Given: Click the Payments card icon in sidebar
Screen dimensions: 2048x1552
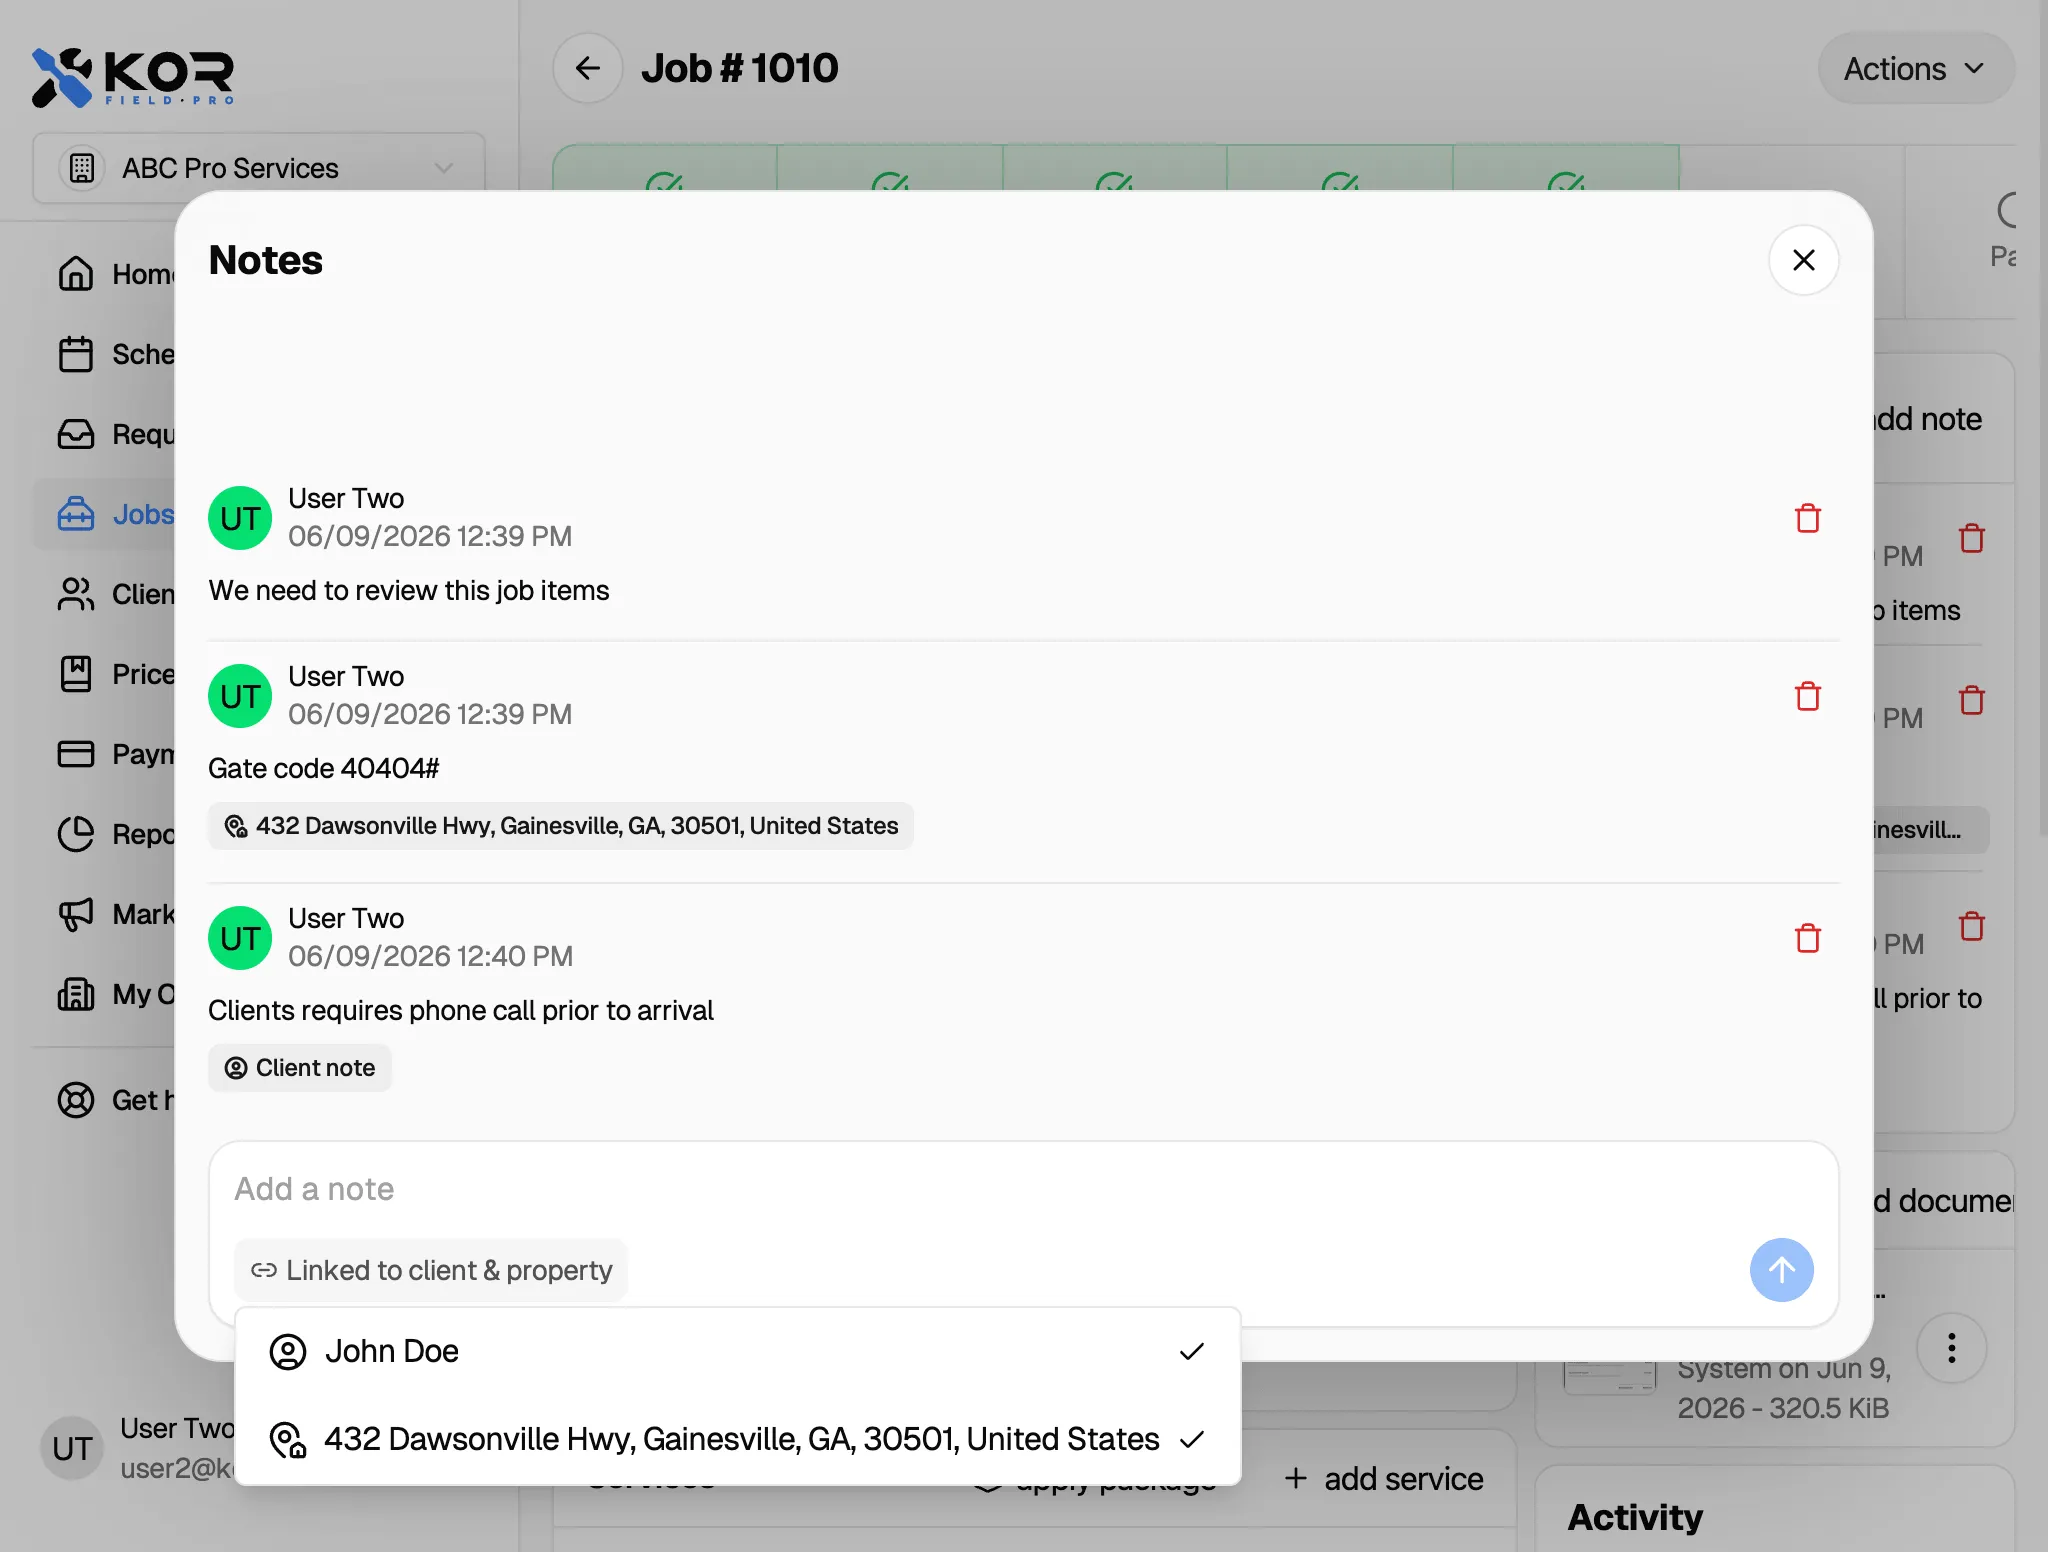Looking at the screenshot, I should pyautogui.click(x=76, y=754).
